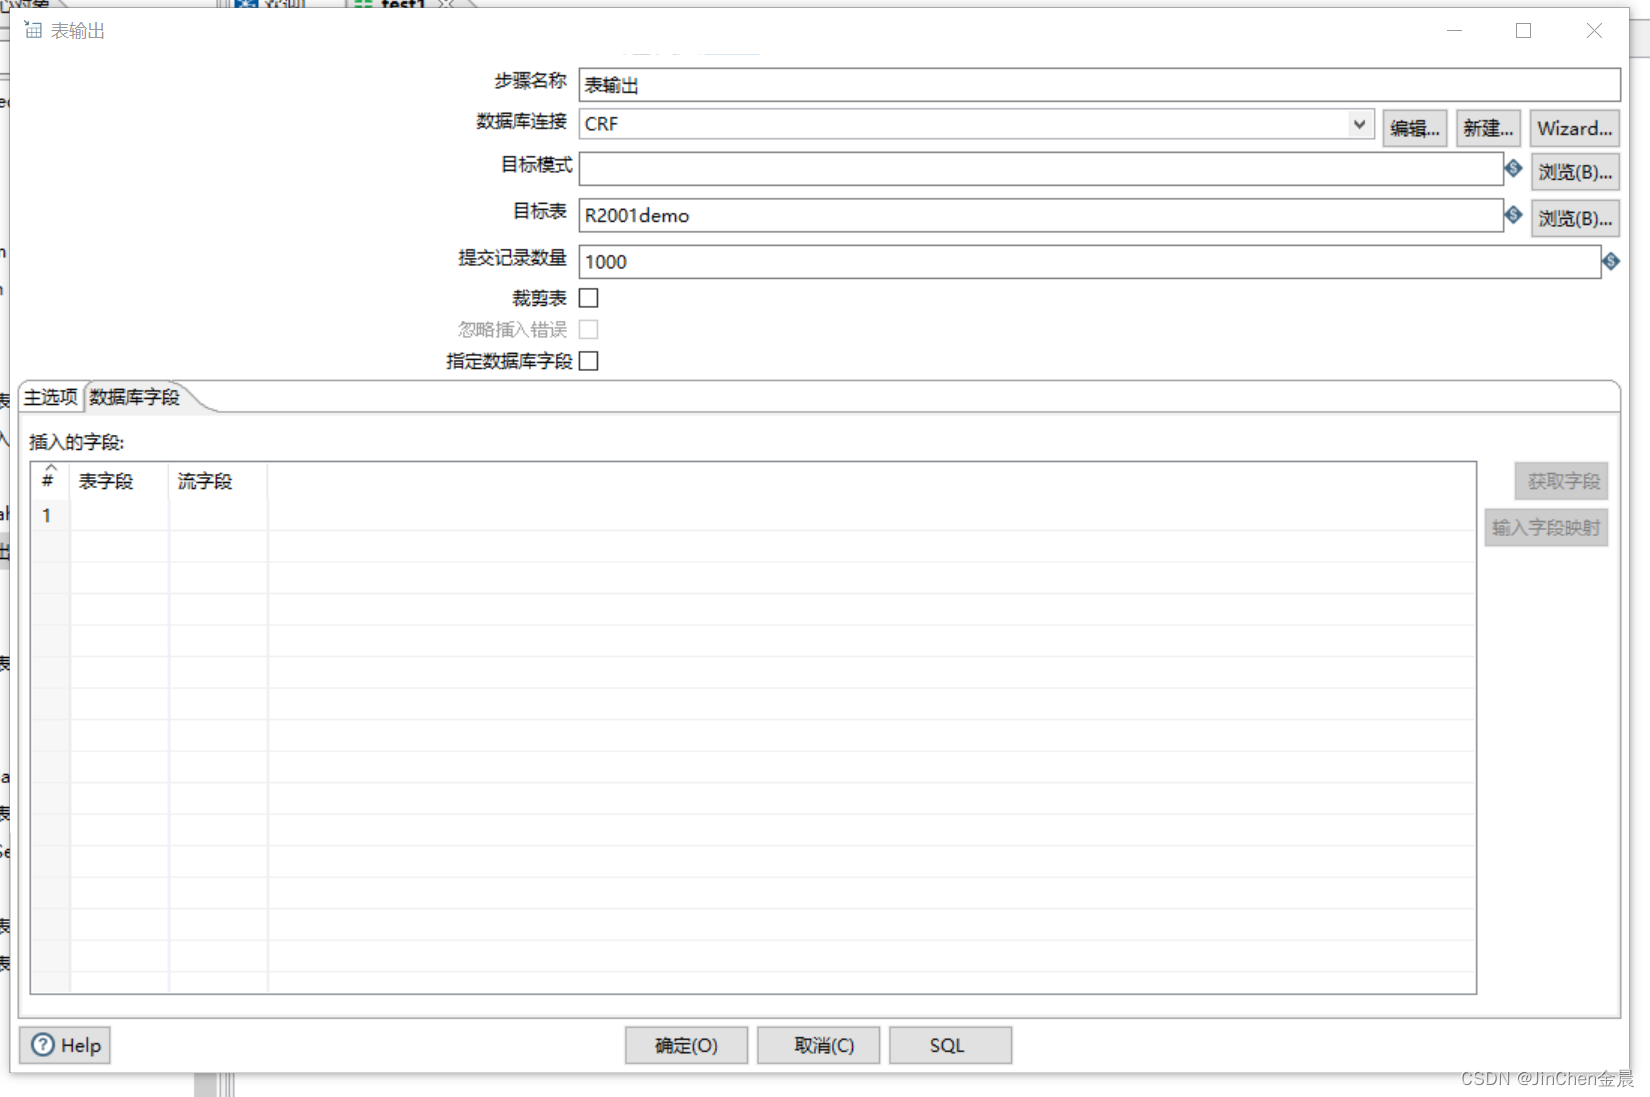Click row 1 流字段 cell
The width and height of the screenshot is (1650, 1097).
(x=218, y=515)
